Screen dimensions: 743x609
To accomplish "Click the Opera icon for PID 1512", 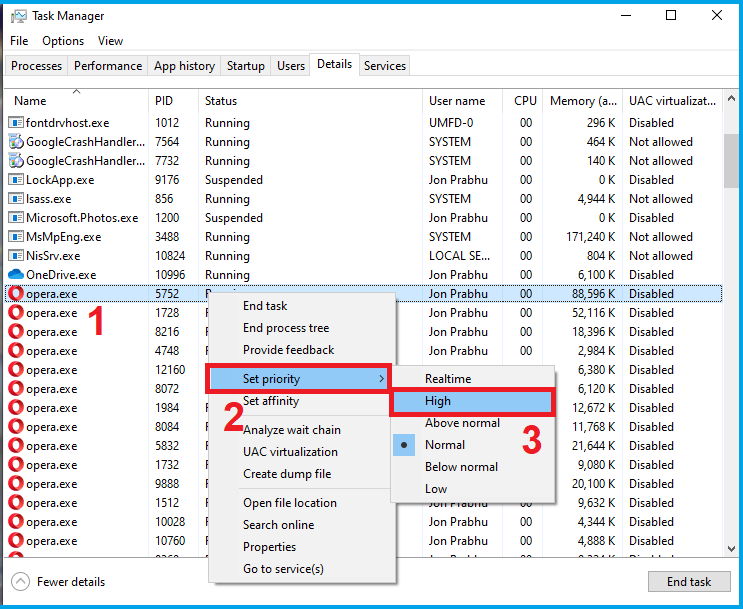I will point(16,502).
